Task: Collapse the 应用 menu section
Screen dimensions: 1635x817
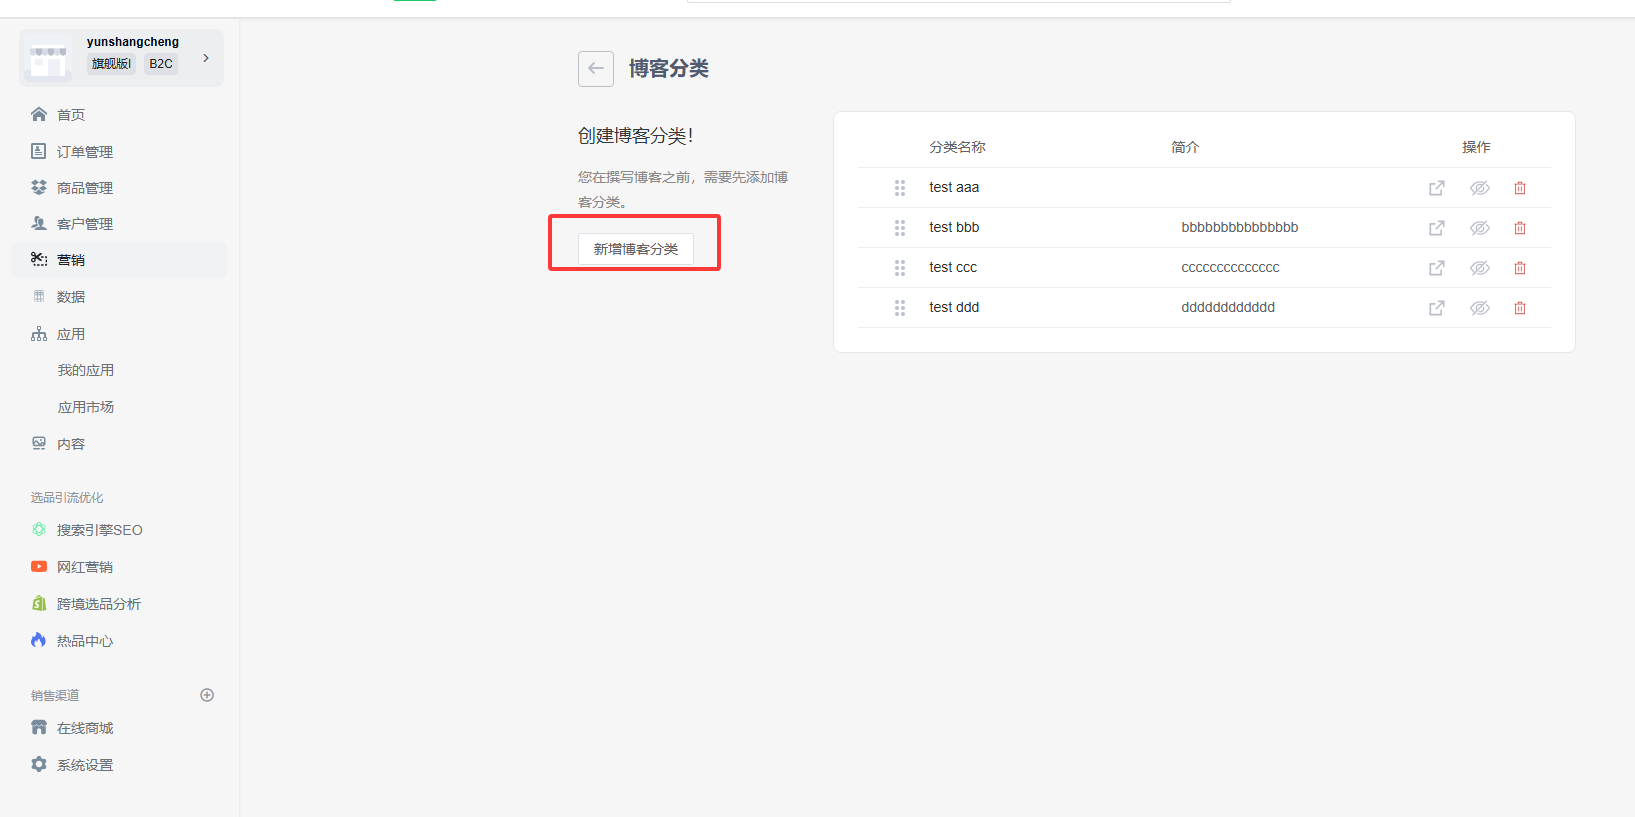Action: coord(70,334)
